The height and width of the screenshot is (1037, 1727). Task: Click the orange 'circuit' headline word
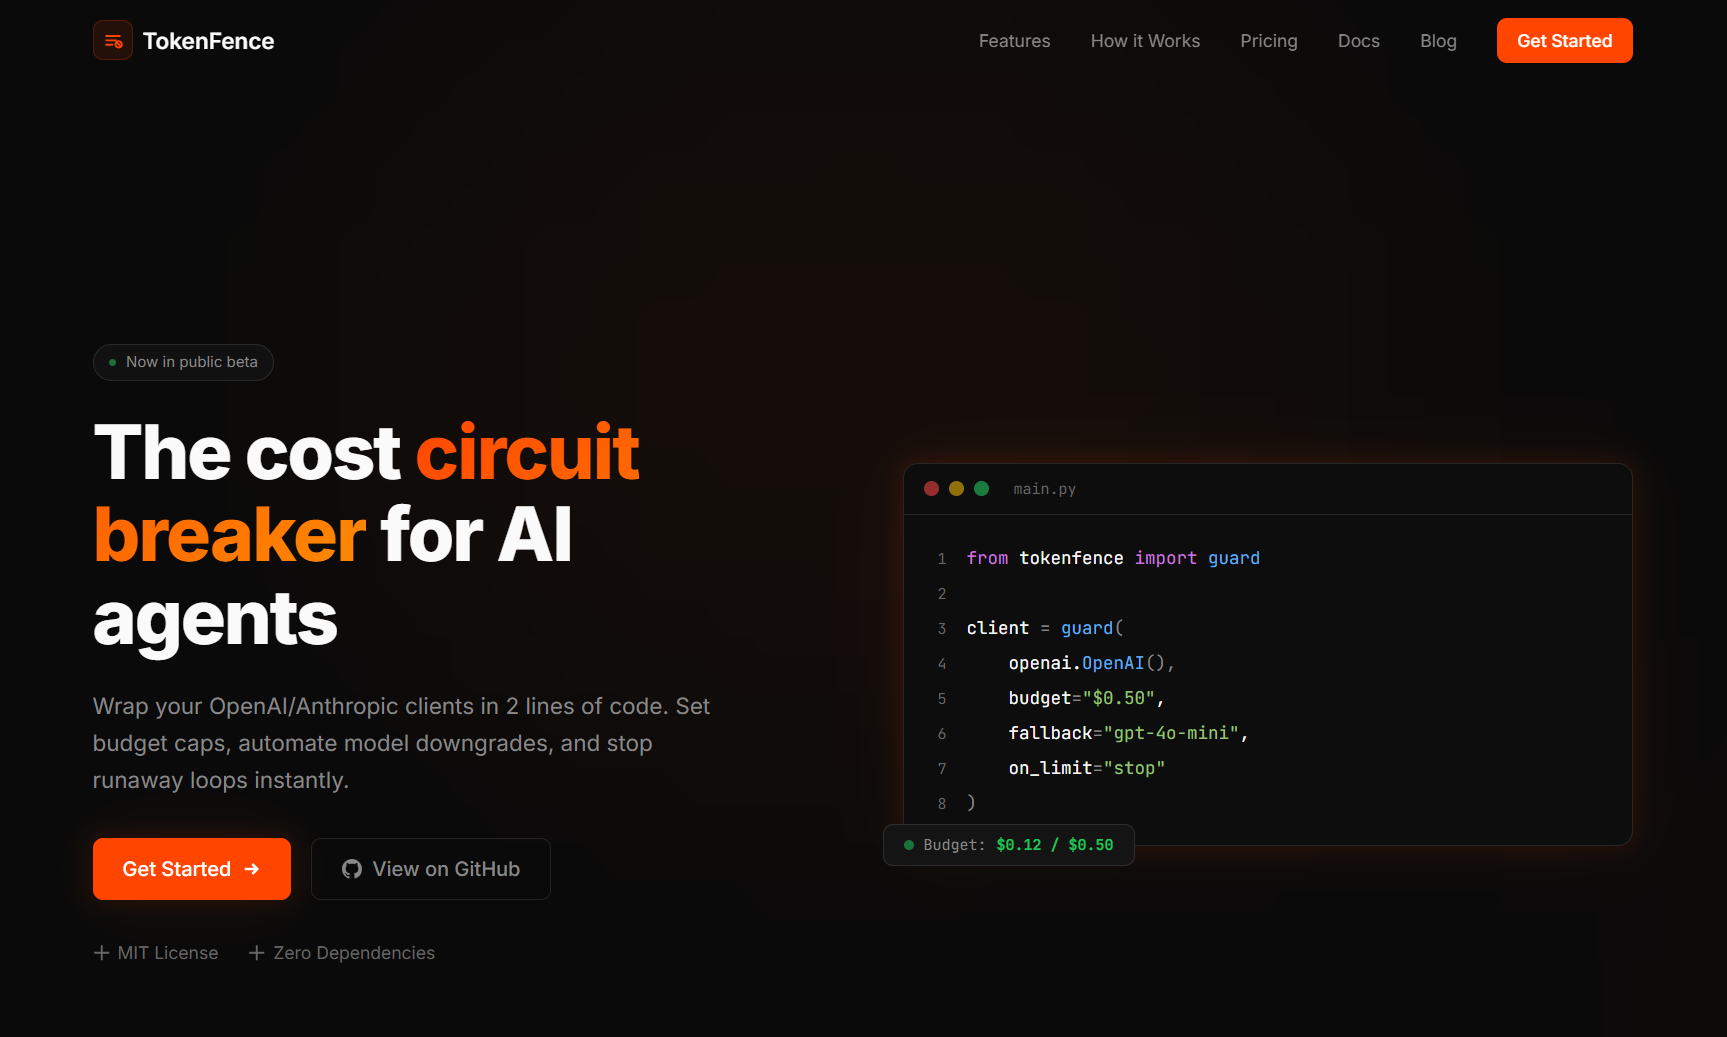[527, 453]
